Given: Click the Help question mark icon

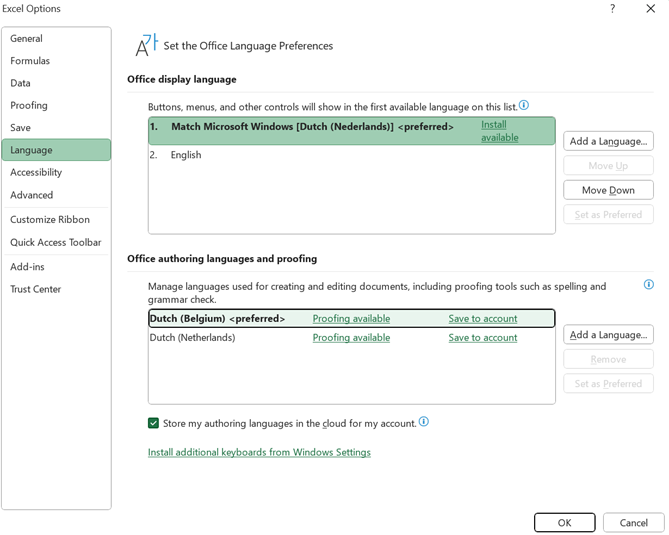Looking at the screenshot, I should (612, 9).
